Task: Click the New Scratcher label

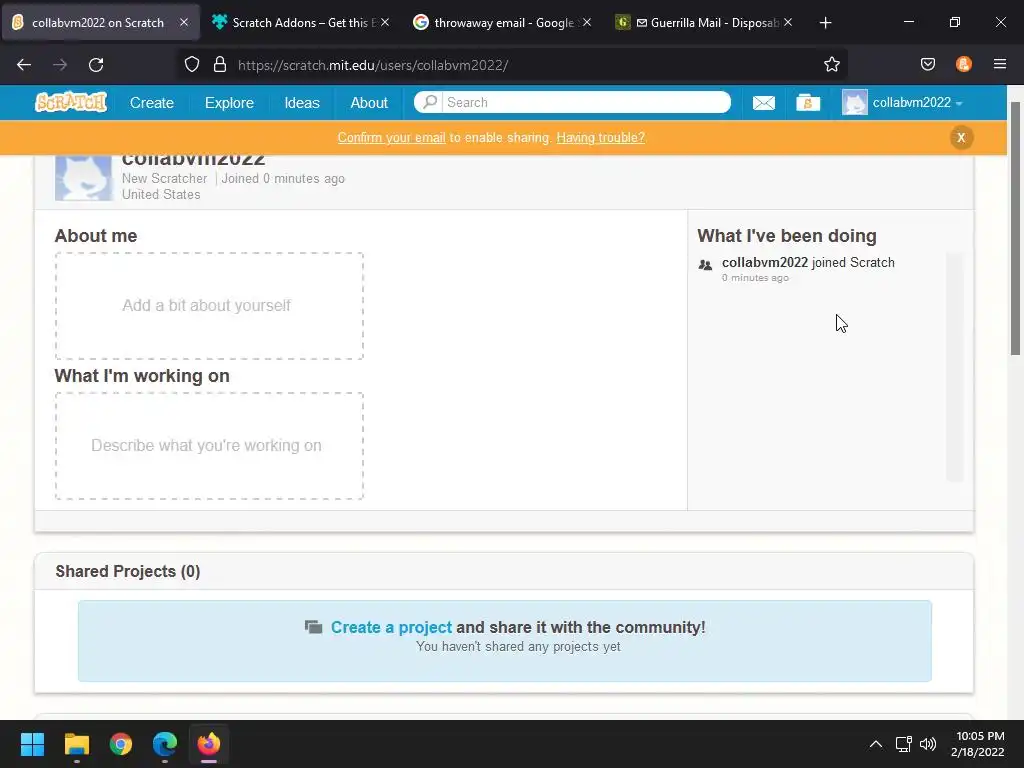Action: click(165, 178)
